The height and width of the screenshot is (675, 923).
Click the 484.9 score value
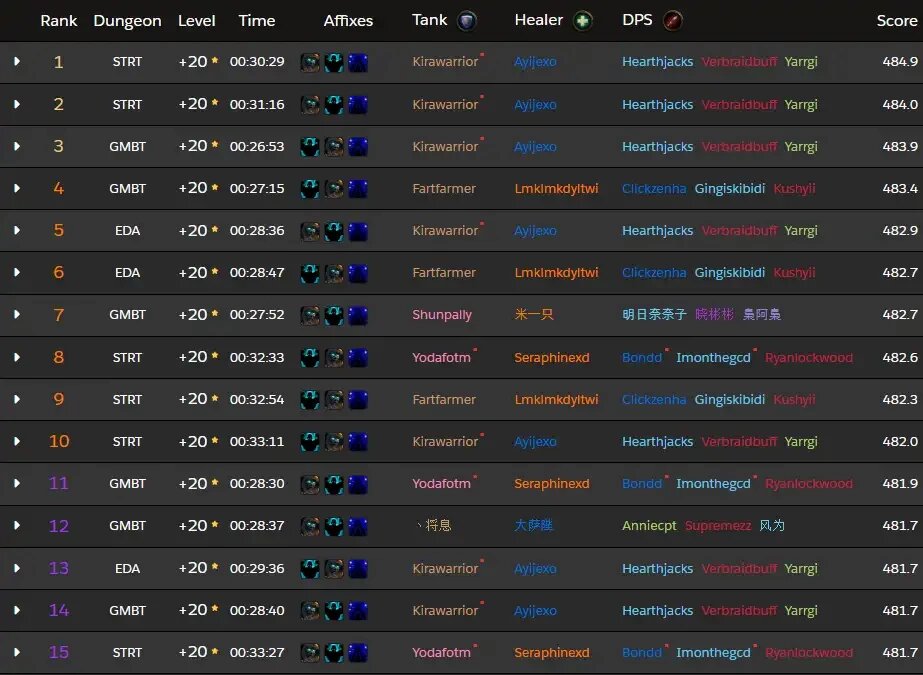(x=900, y=61)
